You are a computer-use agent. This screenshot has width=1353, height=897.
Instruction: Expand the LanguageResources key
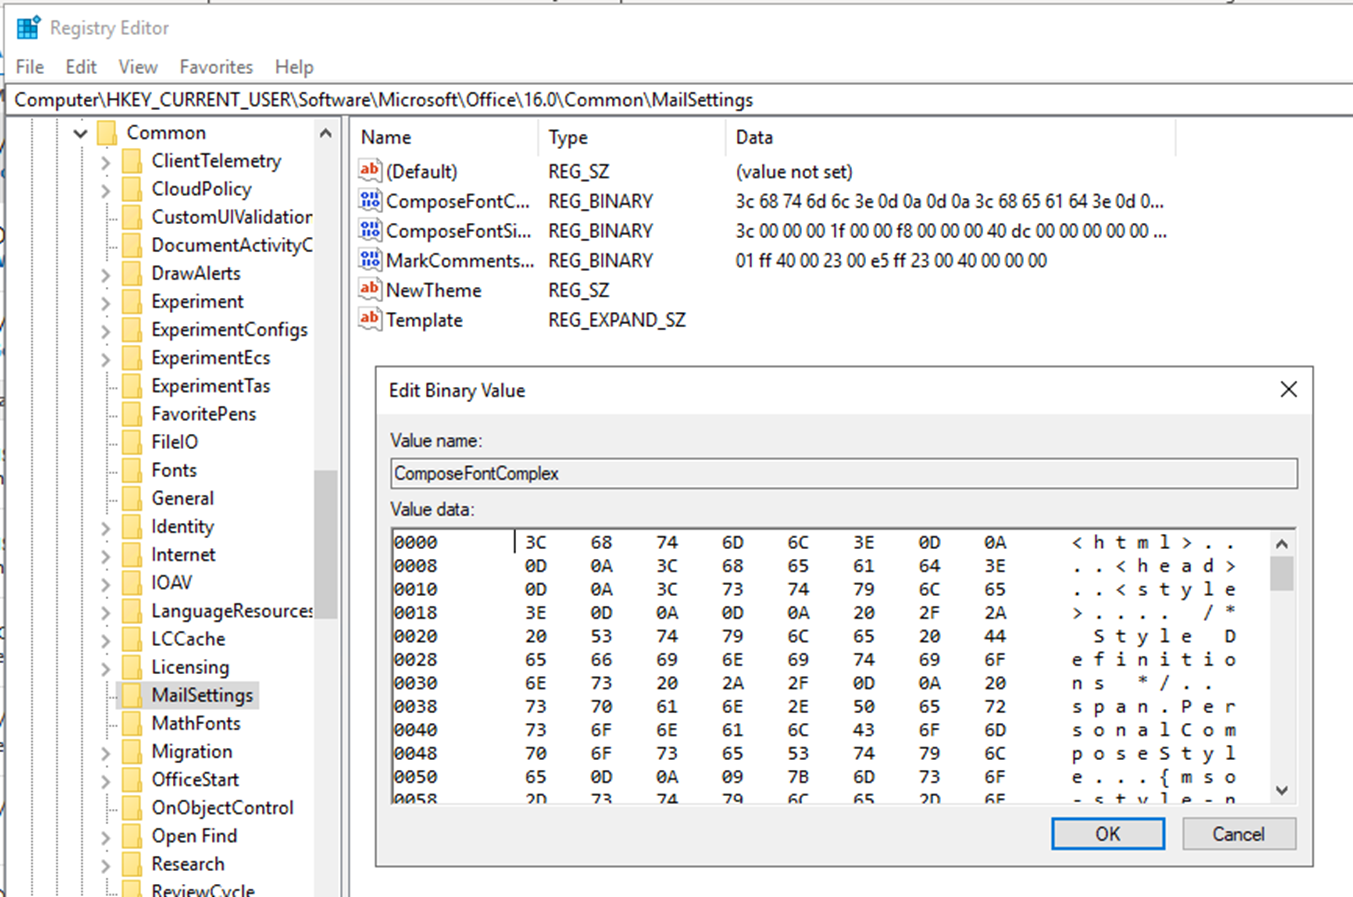106,612
